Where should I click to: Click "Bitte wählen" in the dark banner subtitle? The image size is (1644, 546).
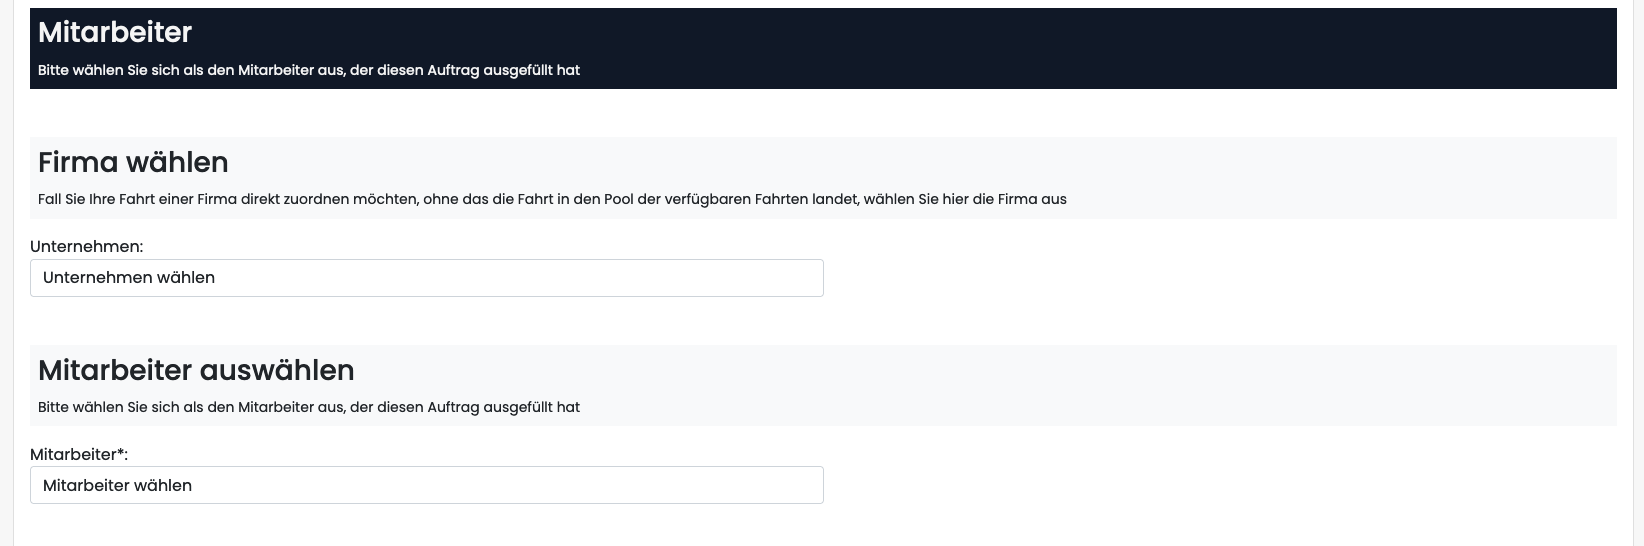pyautogui.click(x=80, y=70)
